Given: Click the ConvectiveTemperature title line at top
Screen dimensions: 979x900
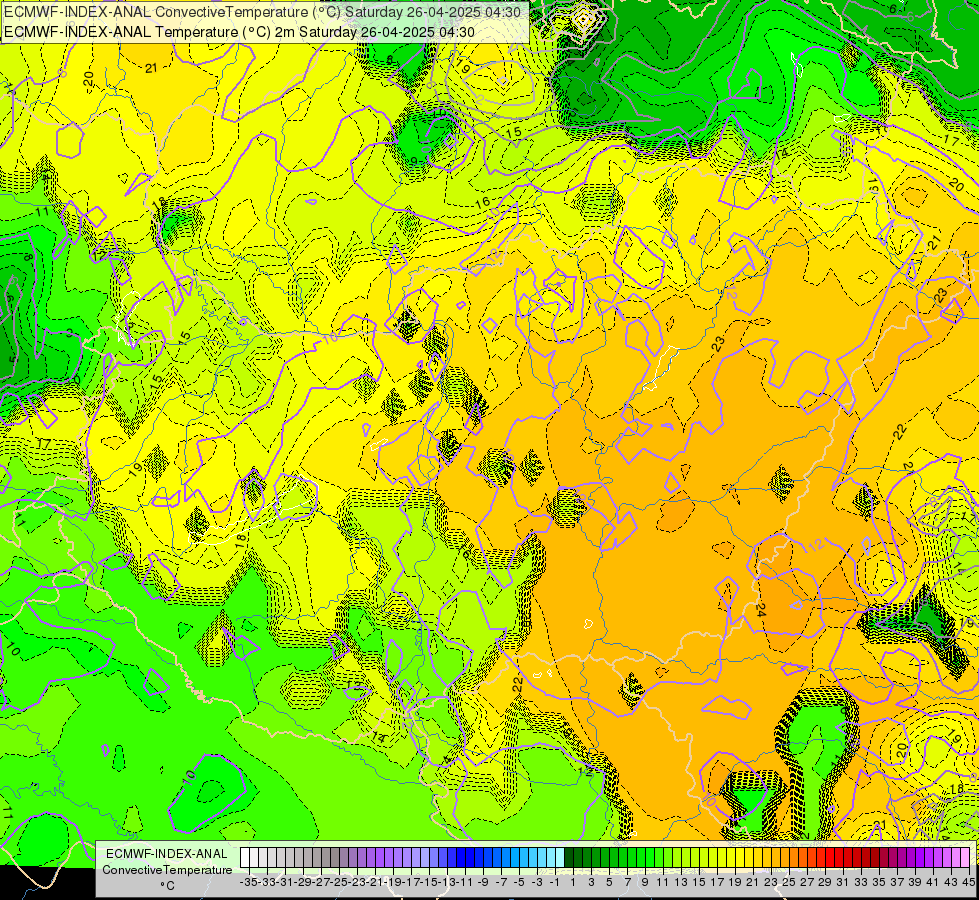Looking at the screenshot, I should 264,12.
